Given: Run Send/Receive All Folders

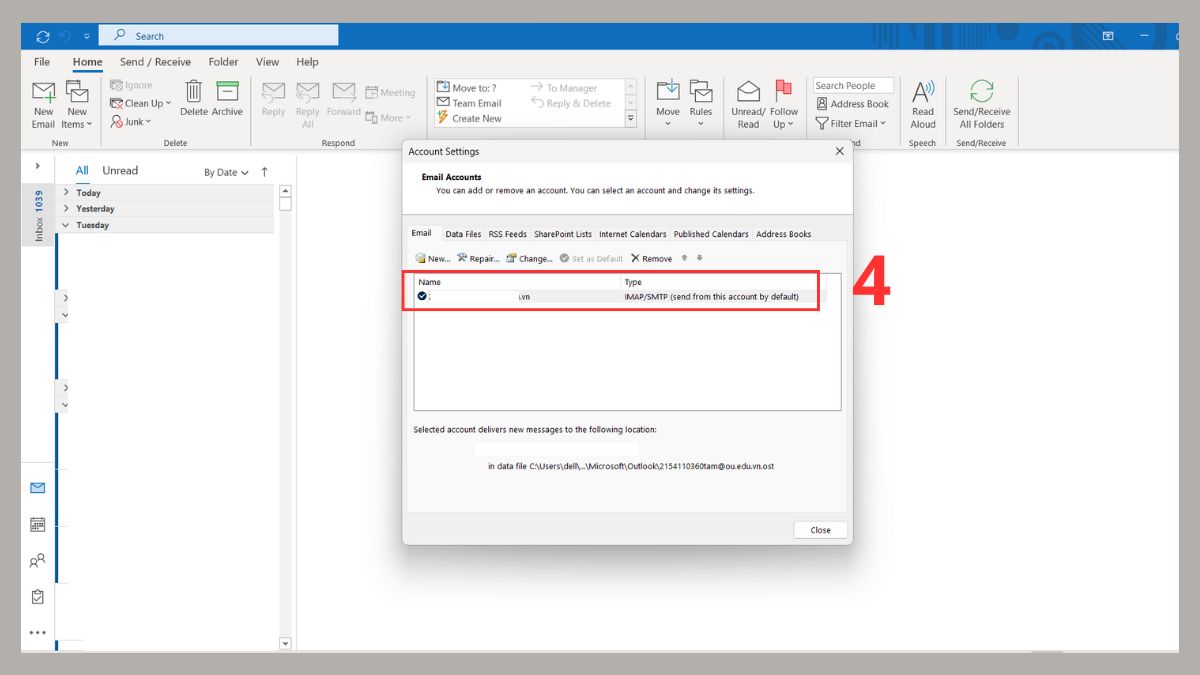Looking at the screenshot, I should pos(981,104).
